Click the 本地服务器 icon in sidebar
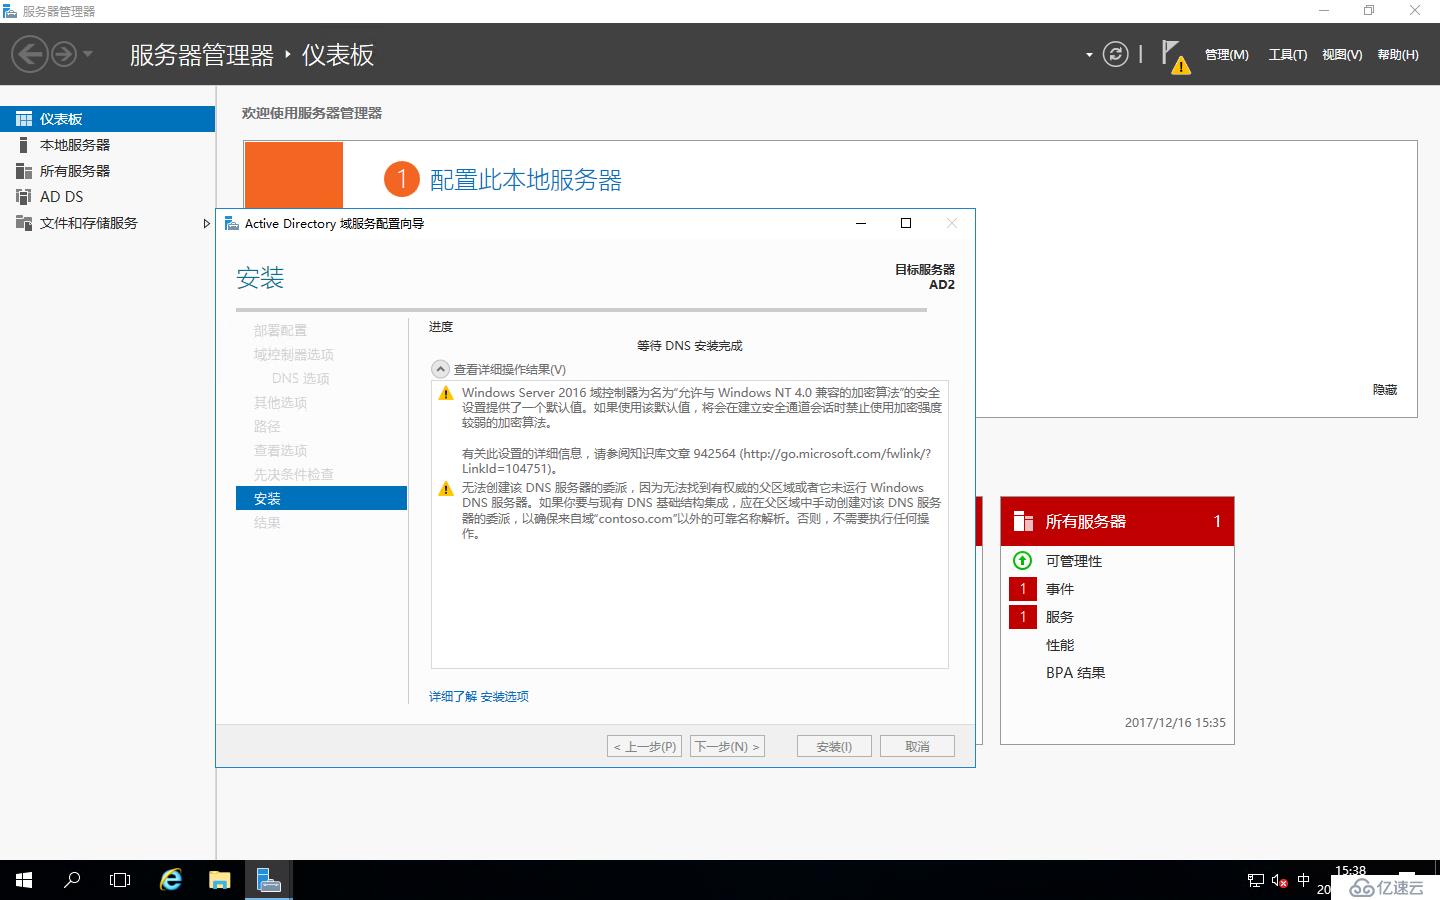 click(24, 145)
